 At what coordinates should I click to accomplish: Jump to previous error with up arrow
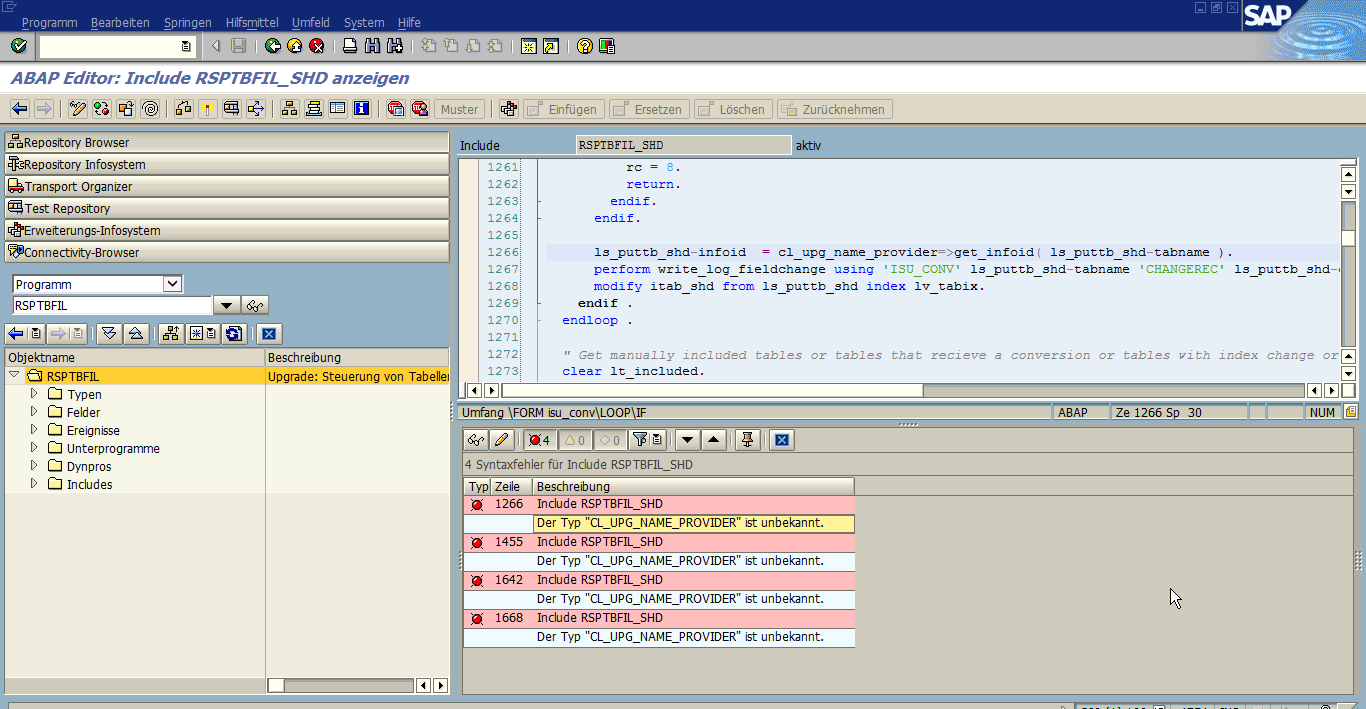pyautogui.click(x=713, y=440)
